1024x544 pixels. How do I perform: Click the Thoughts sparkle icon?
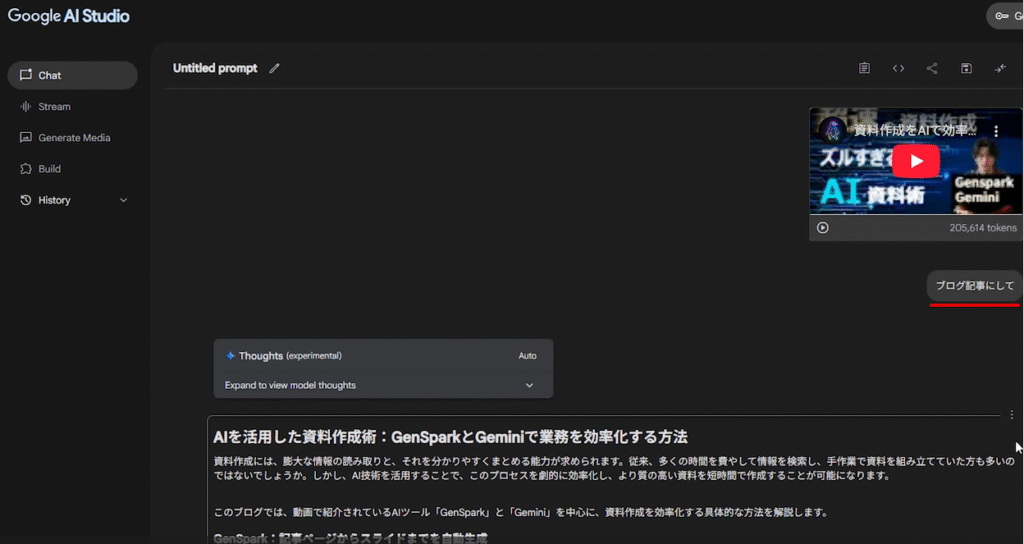(x=230, y=356)
